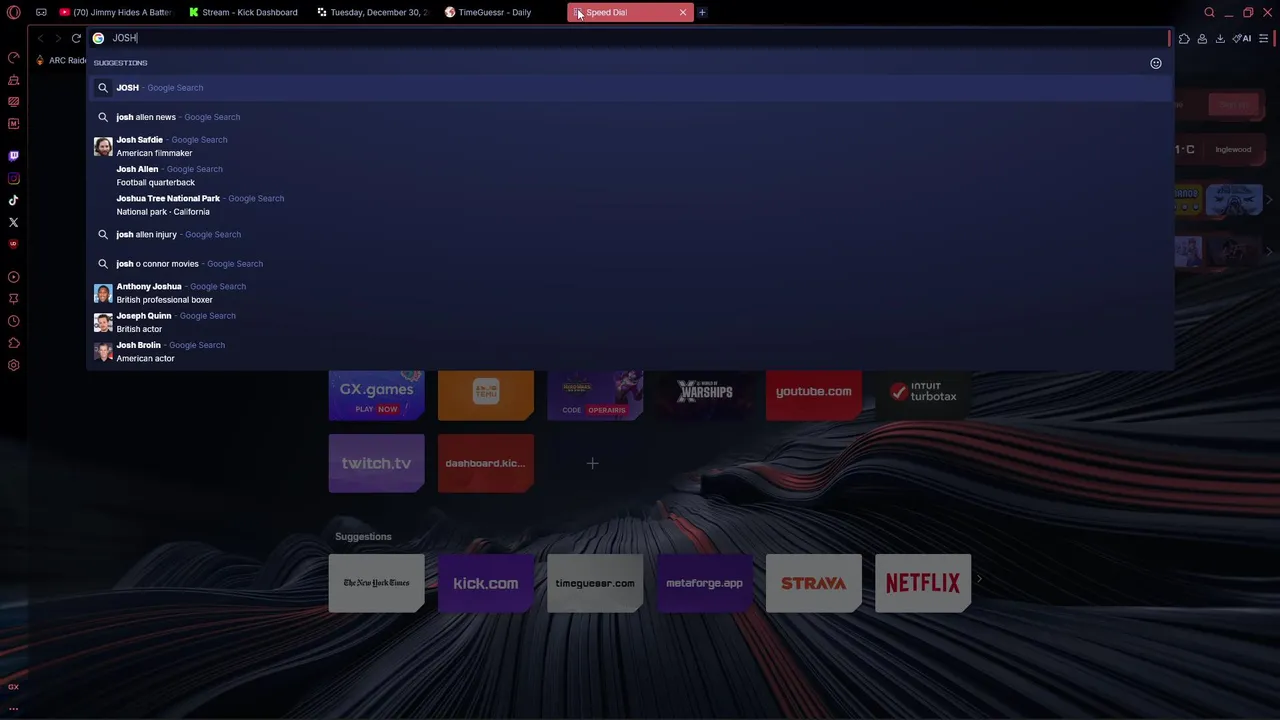The image size is (1280, 720).
Task: Open the search tabs magnifier icon
Action: point(1209,13)
